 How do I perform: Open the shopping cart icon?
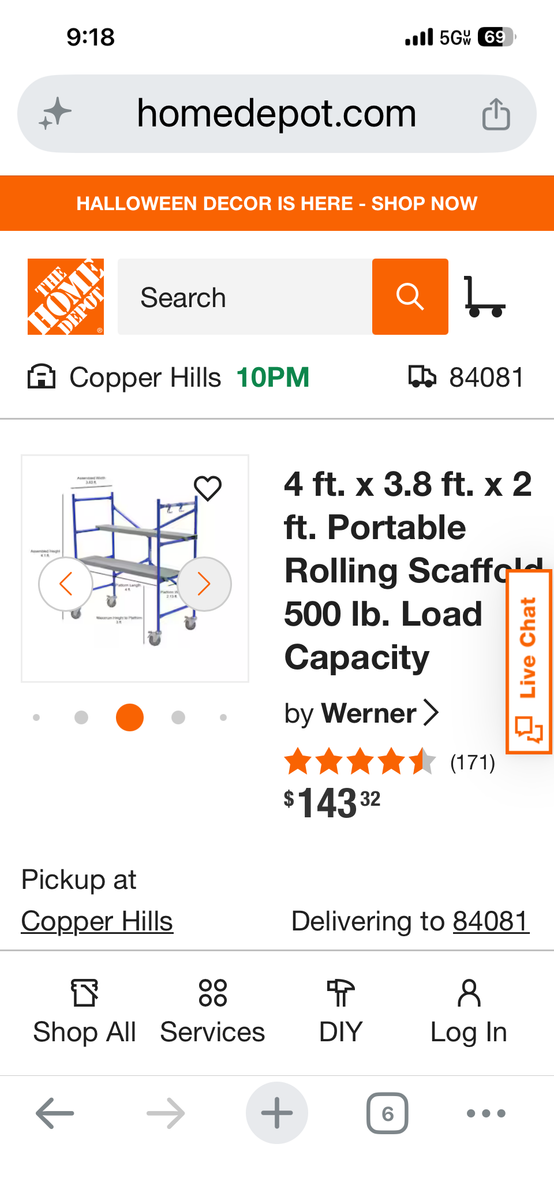485,297
